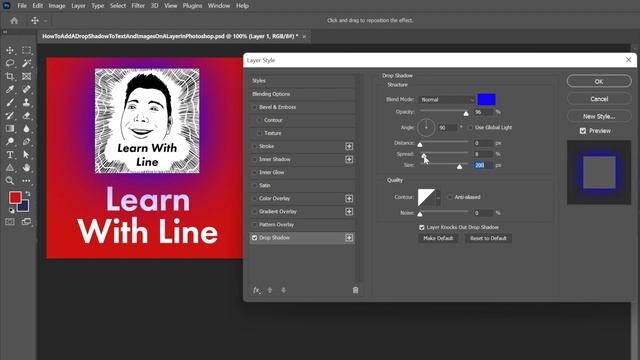Enable the Stroke effect checkbox
The width and height of the screenshot is (640, 360).
pos(255,146)
